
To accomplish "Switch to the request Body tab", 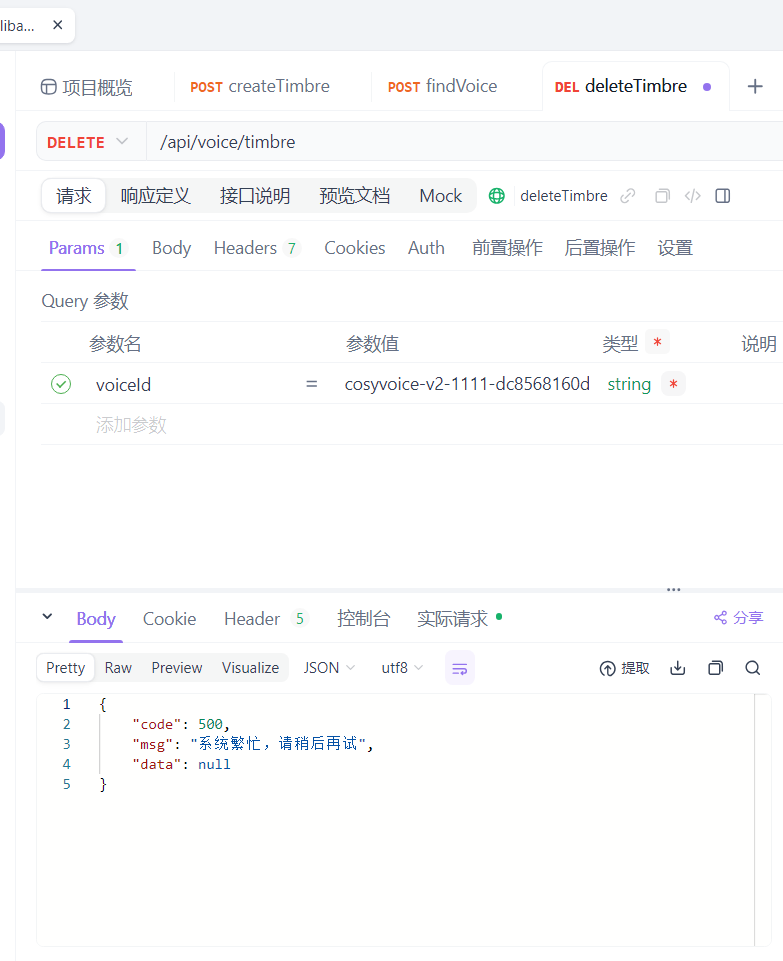I will 172,248.
